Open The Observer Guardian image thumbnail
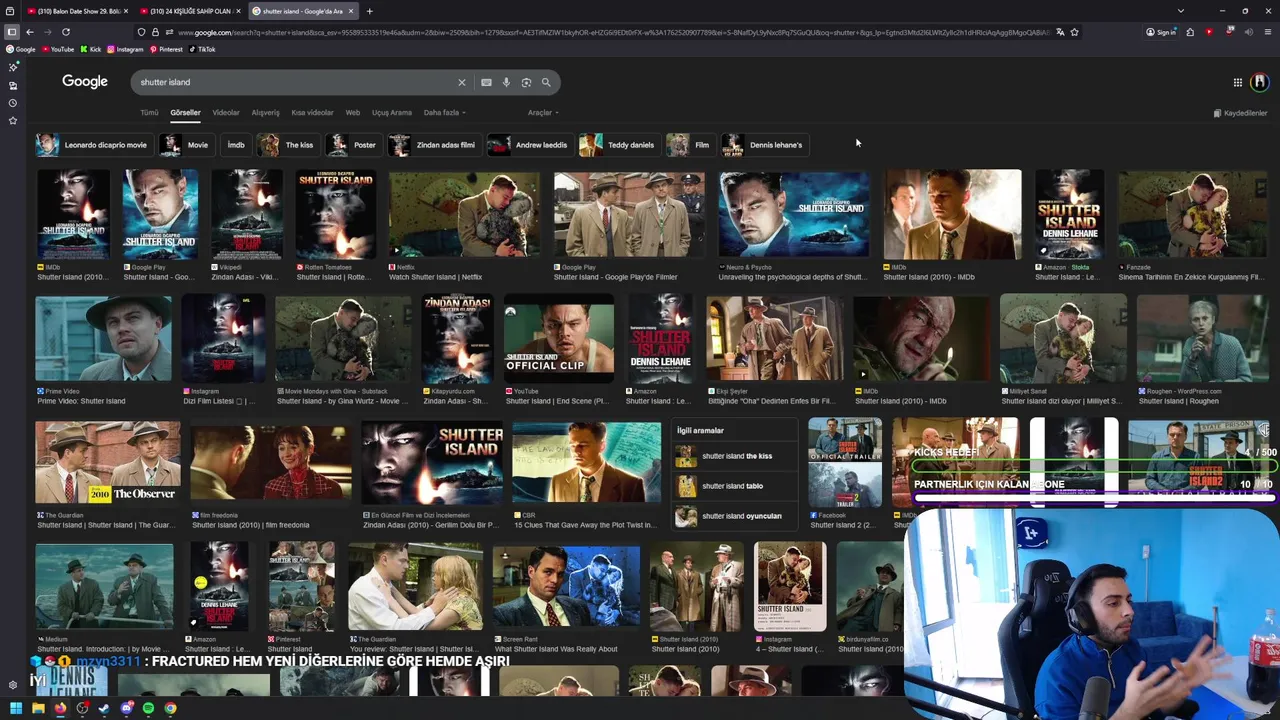1280x720 pixels. [108, 462]
